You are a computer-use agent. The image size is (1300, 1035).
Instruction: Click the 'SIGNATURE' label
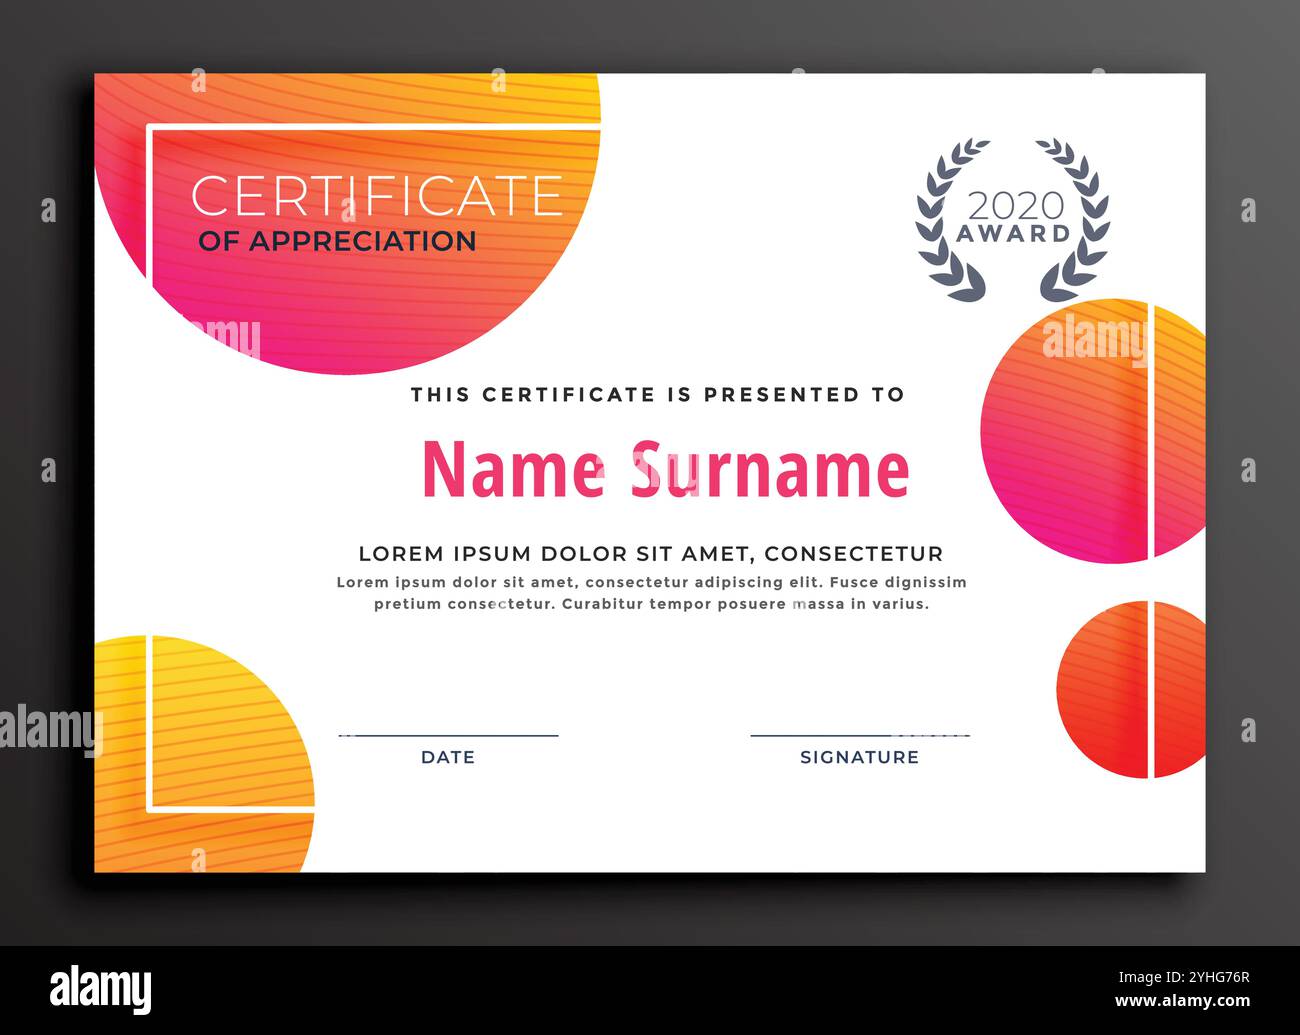pyautogui.click(x=859, y=757)
